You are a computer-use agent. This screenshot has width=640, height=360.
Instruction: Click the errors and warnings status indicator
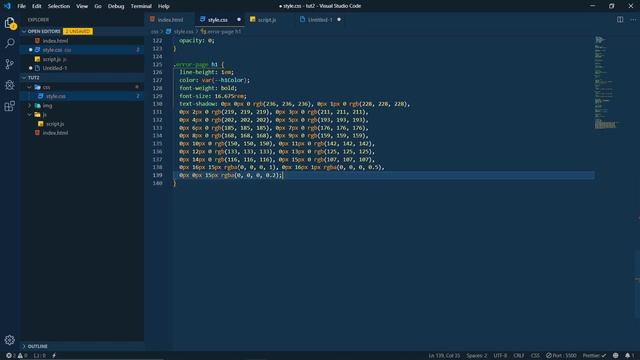pos(16,356)
